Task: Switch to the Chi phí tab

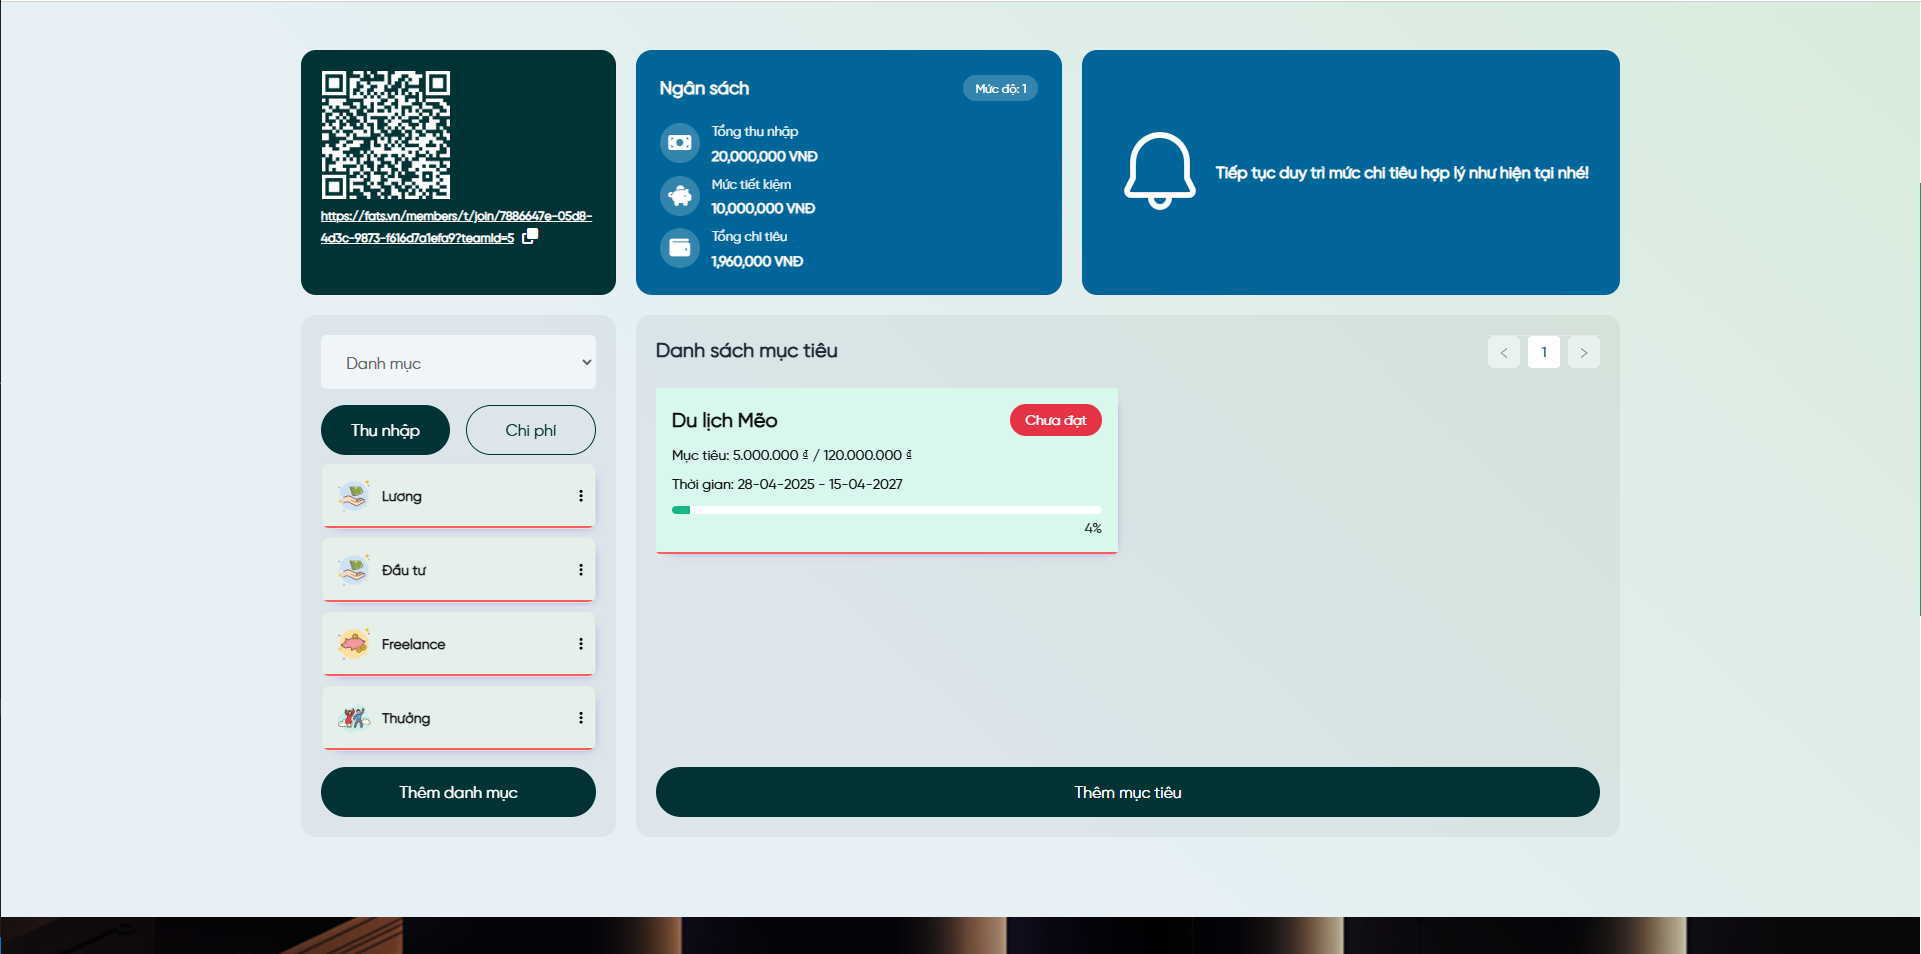Action: [530, 430]
